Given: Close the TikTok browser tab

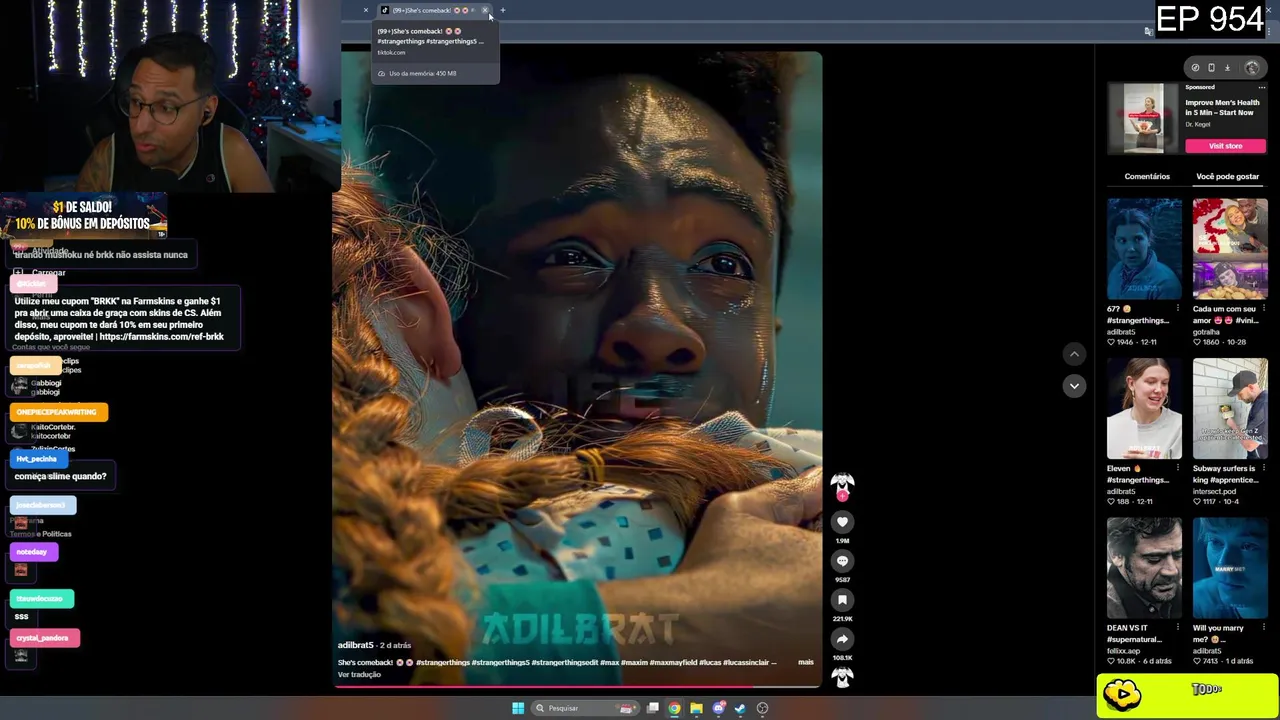Looking at the screenshot, I should coord(485,10).
